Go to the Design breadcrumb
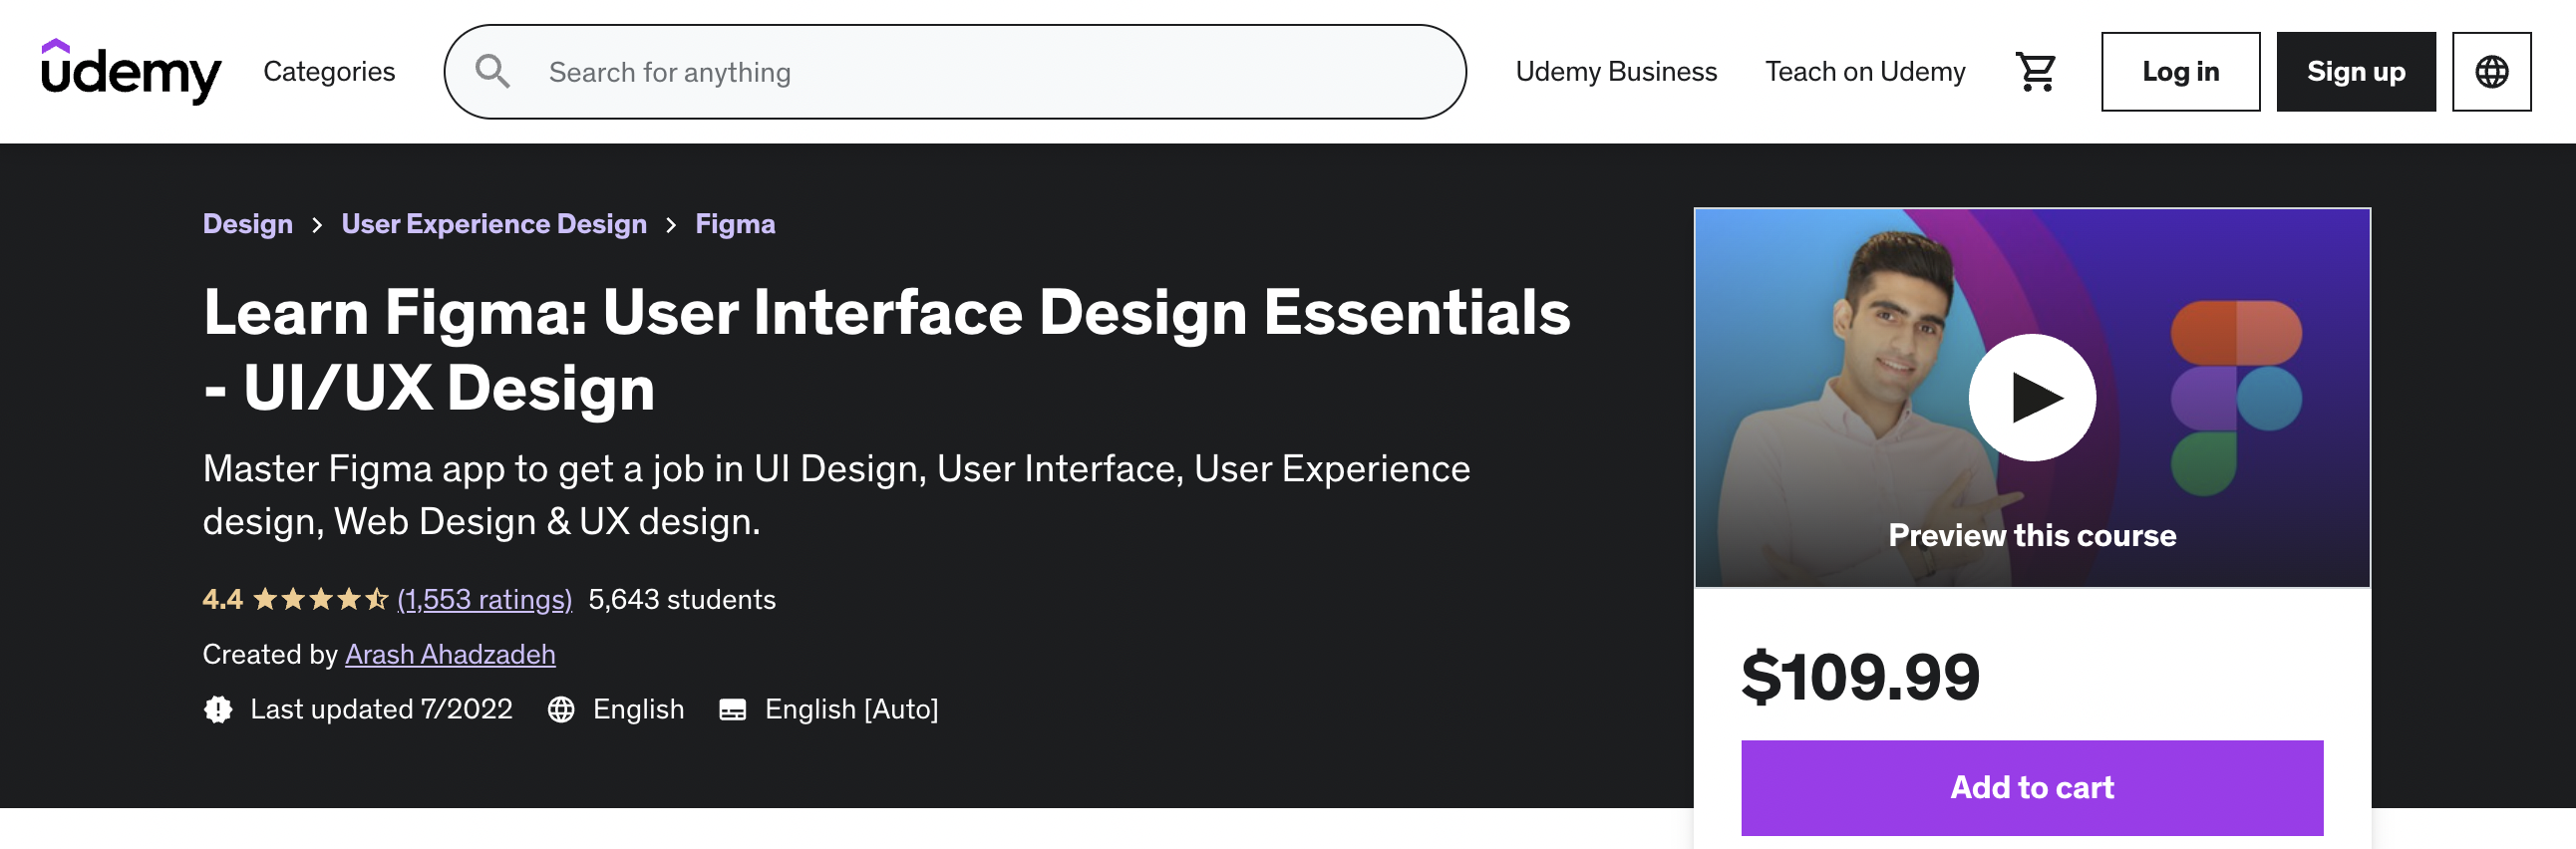The width and height of the screenshot is (2576, 849). 248,224
